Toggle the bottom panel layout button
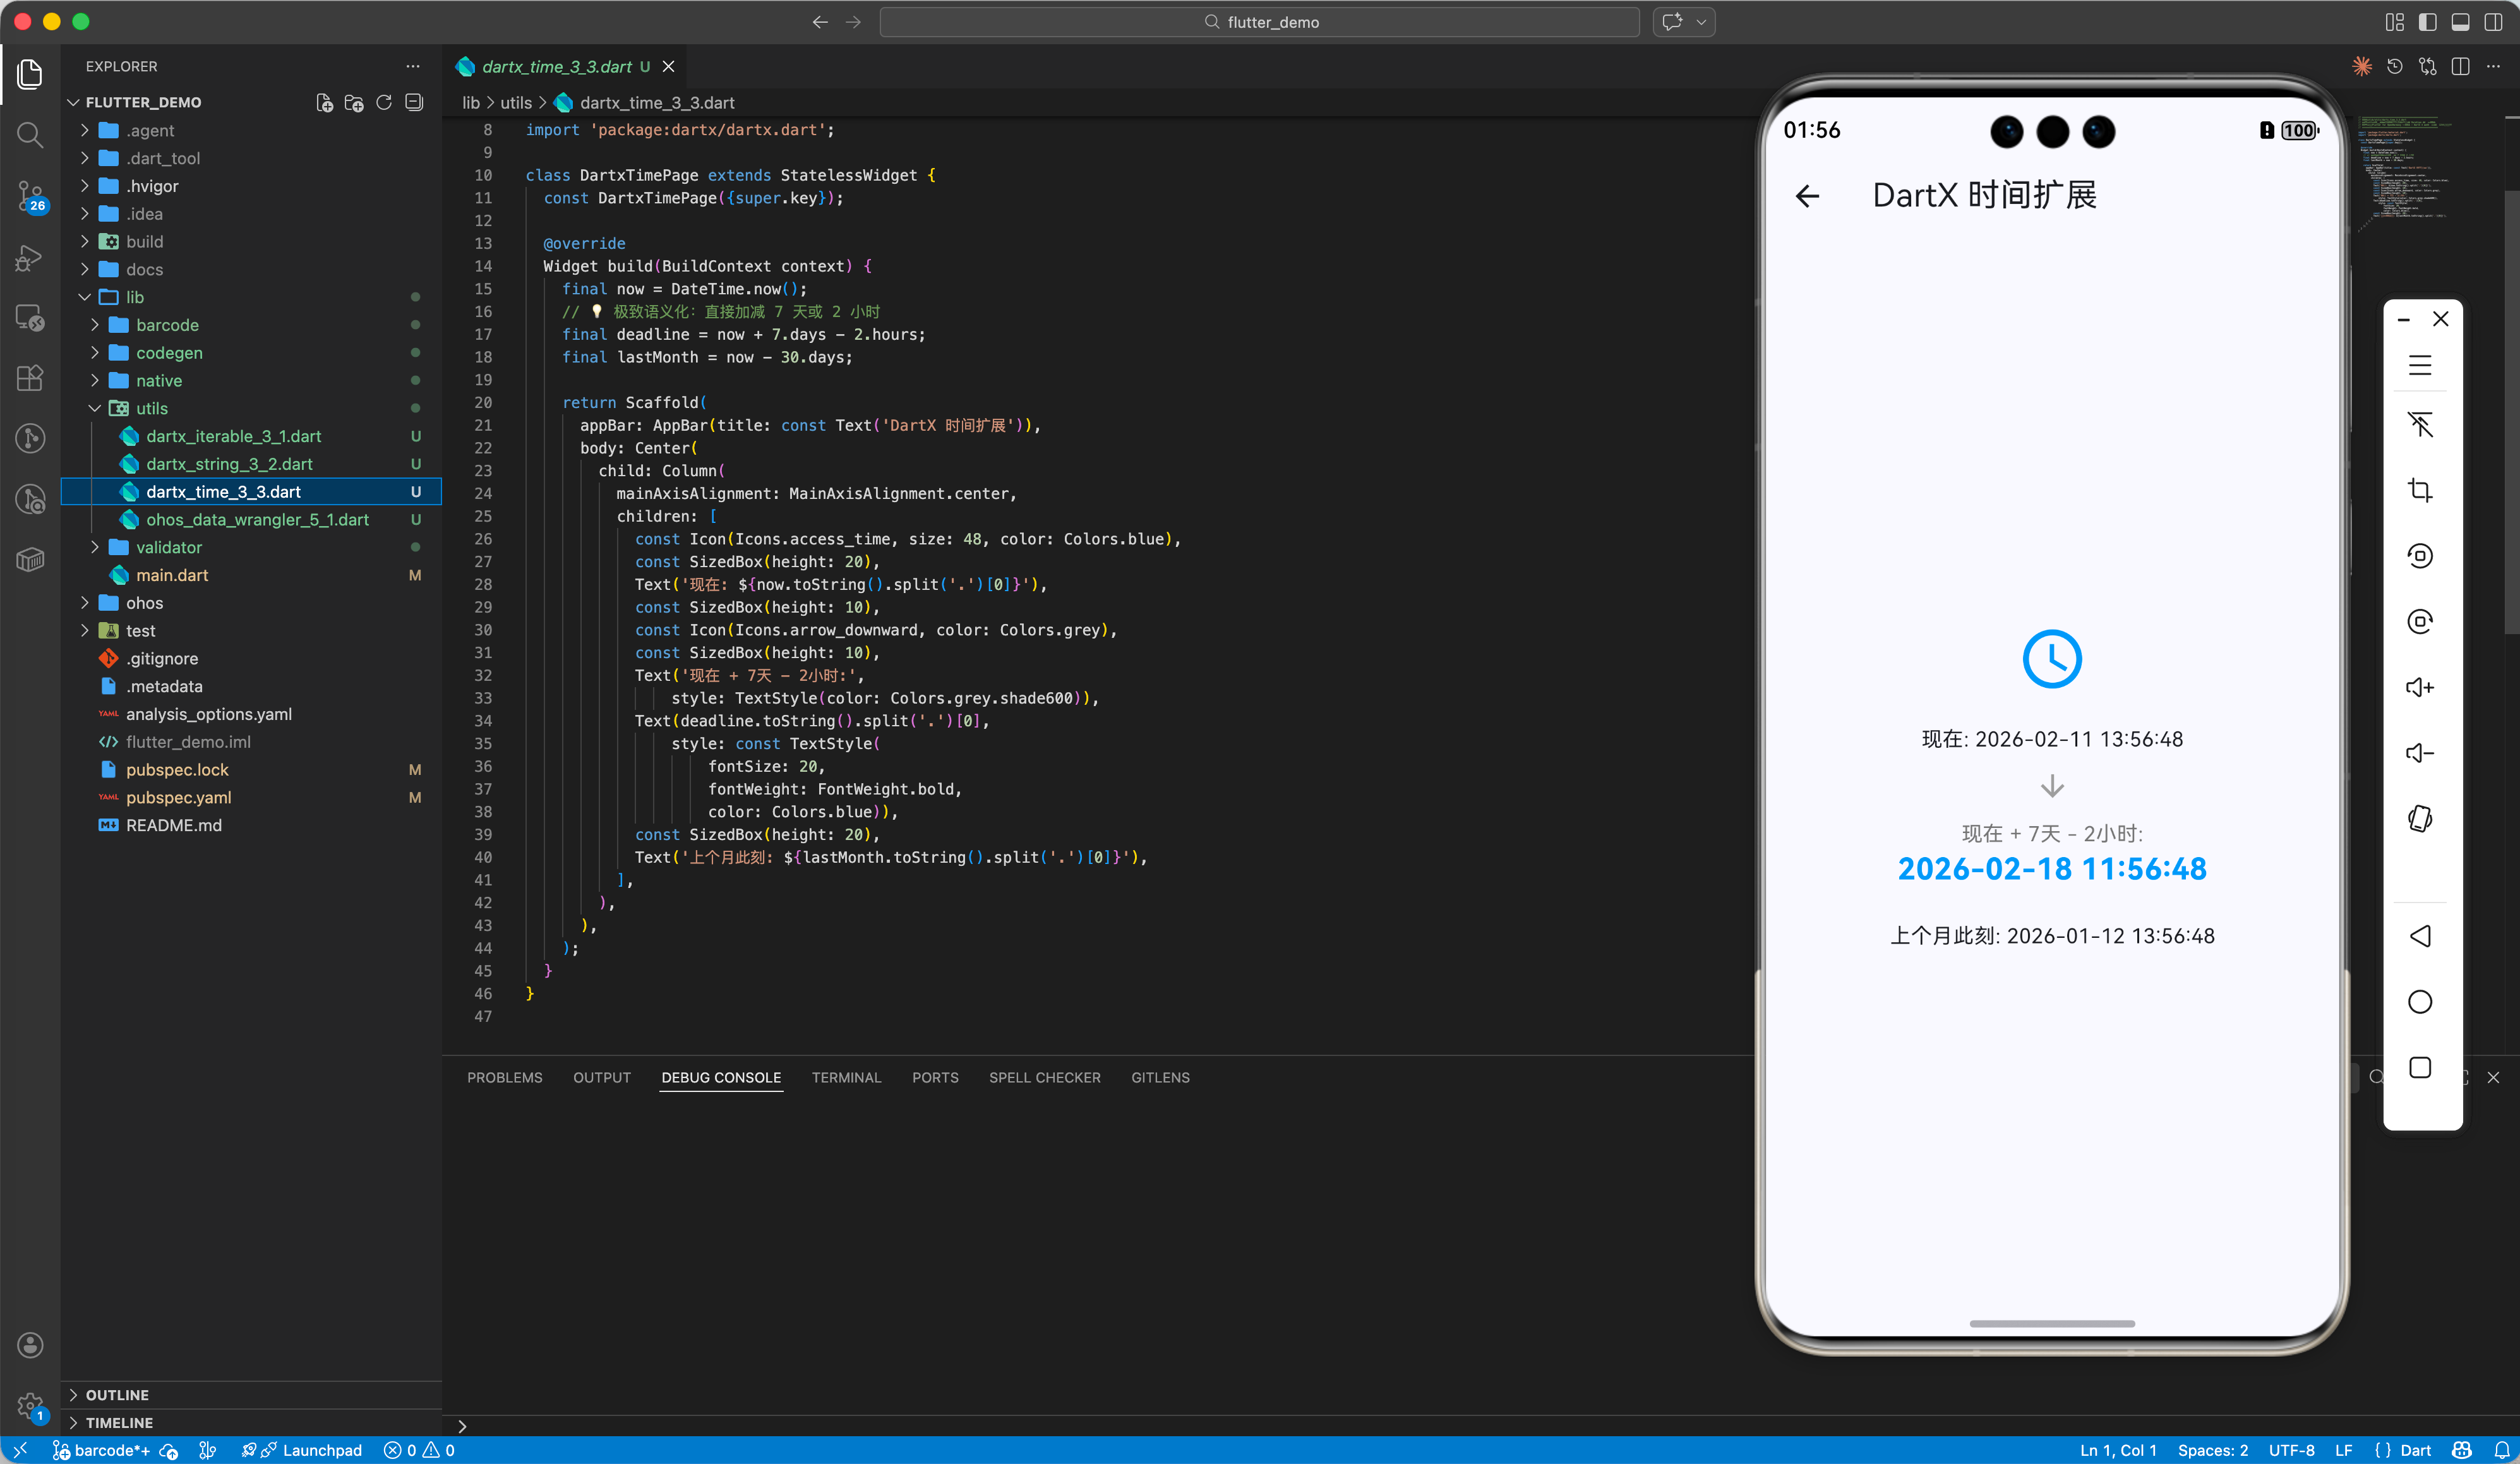The image size is (2520, 1464). 2460,22
